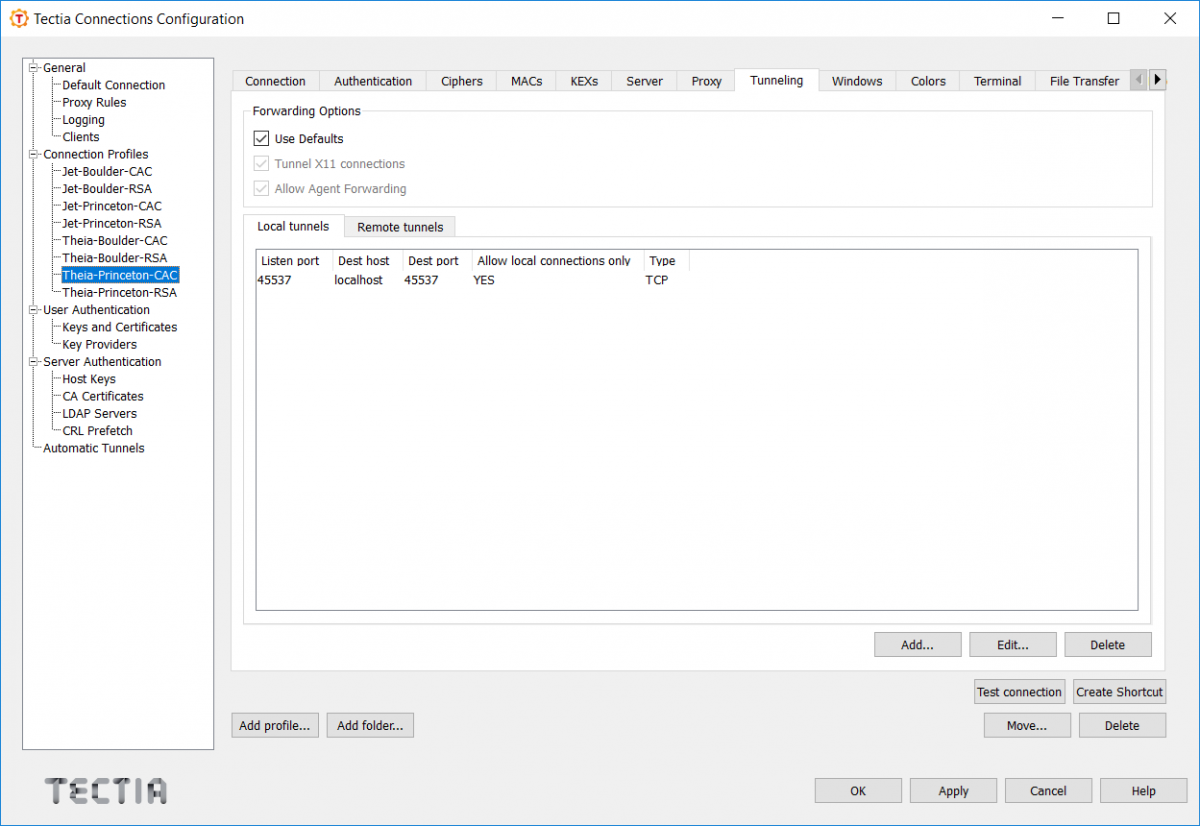Select Default Connection in the tree
The width and height of the screenshot is (1200, 826).
(x=114, y=85)
